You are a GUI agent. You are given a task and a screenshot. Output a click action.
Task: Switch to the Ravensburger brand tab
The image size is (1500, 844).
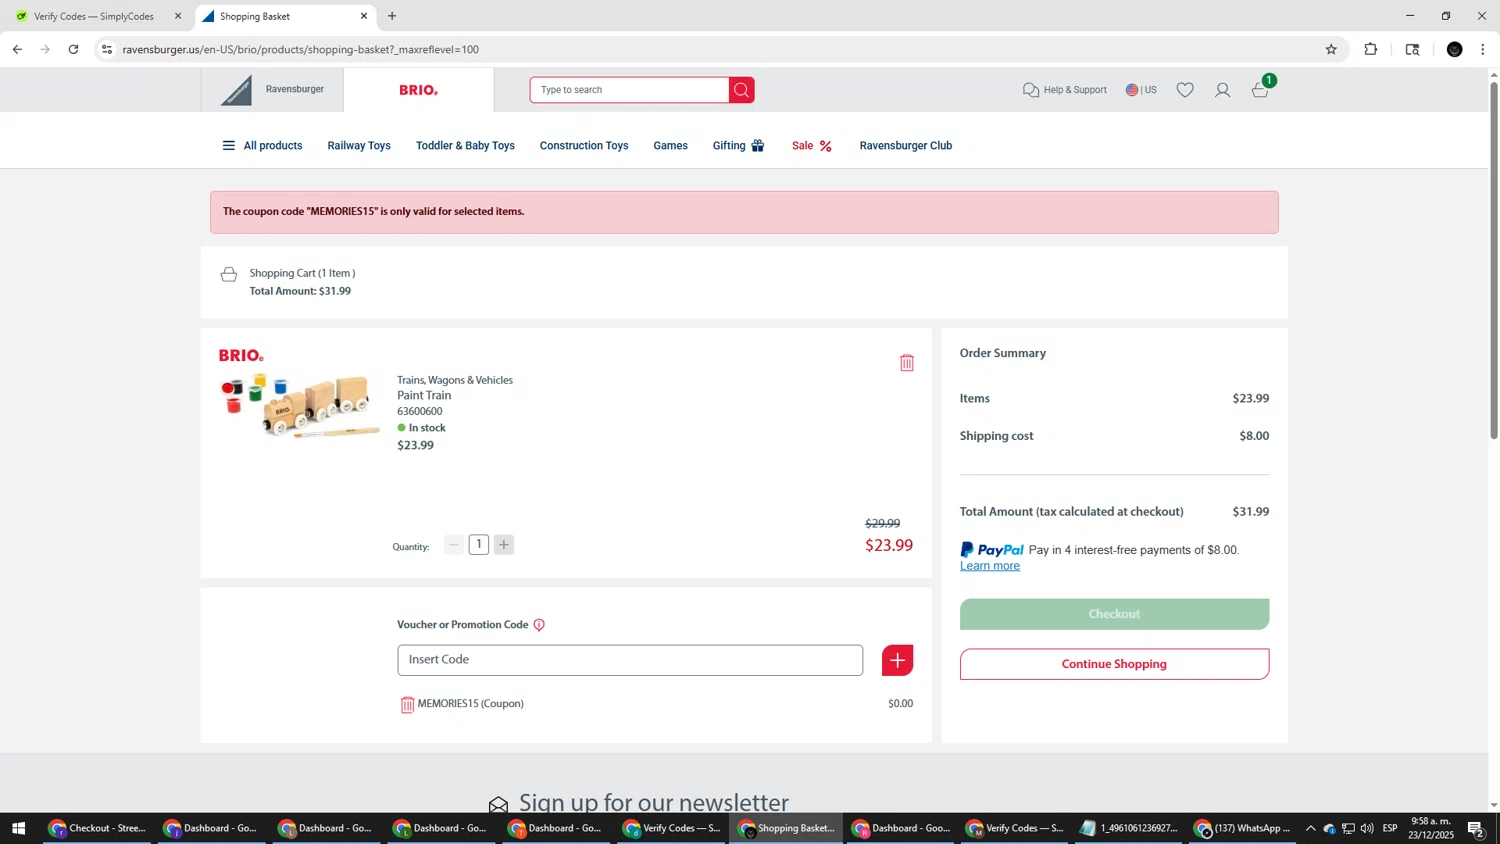pyautogui.click(x=272, y=90)
